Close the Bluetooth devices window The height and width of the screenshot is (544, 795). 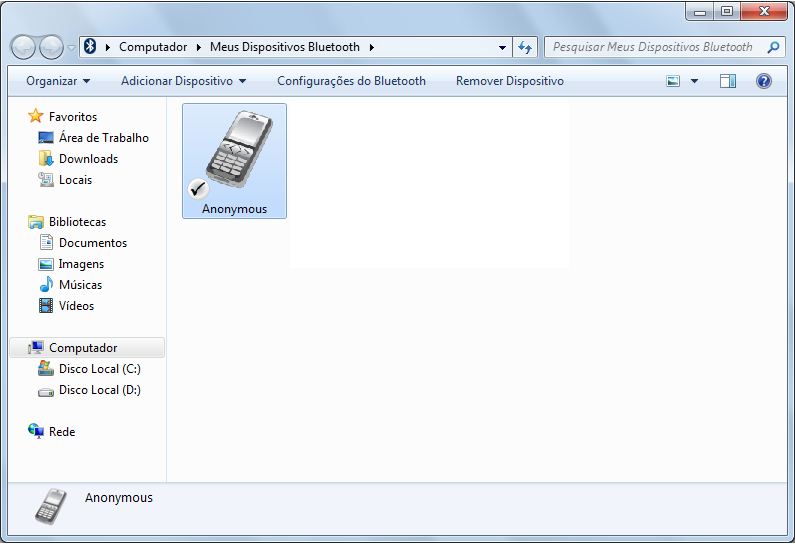764,11
